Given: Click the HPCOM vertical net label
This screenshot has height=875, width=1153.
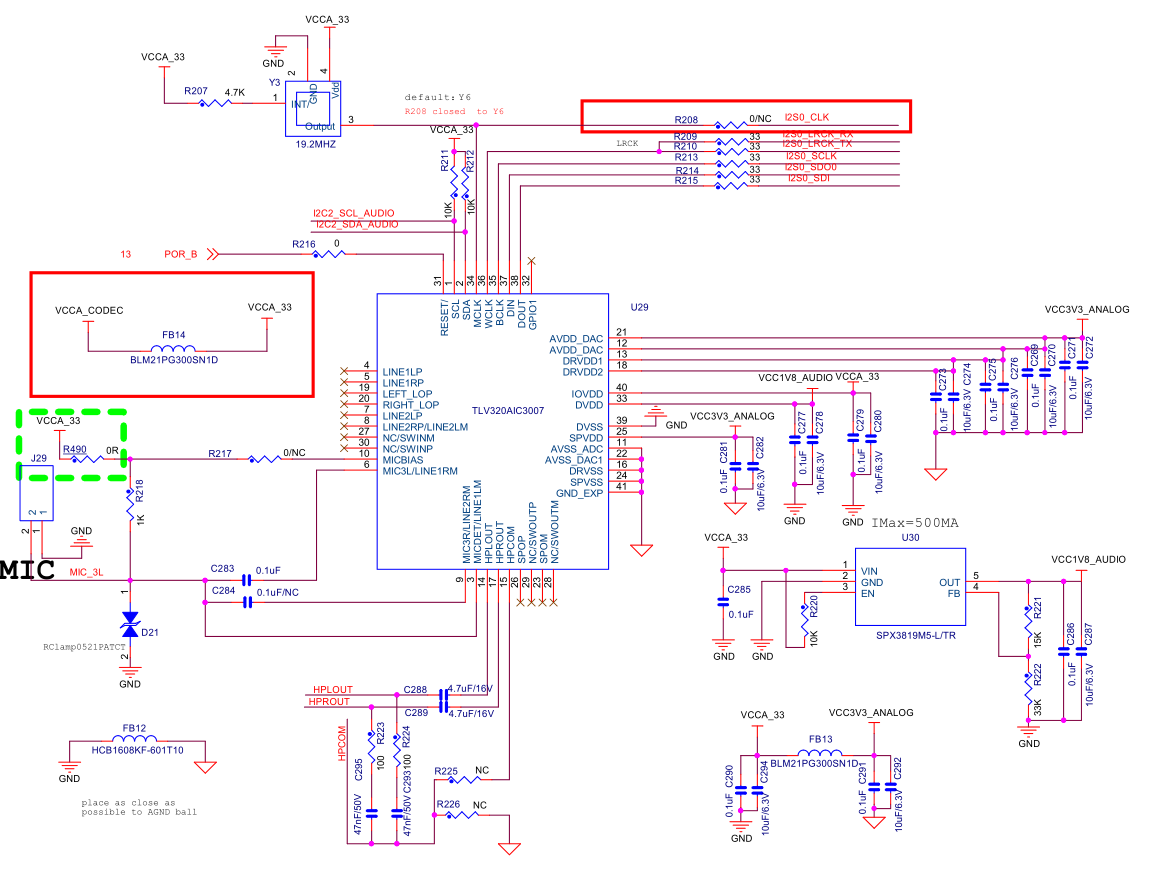Looking at the screenshot, I should tap(342, 743).
